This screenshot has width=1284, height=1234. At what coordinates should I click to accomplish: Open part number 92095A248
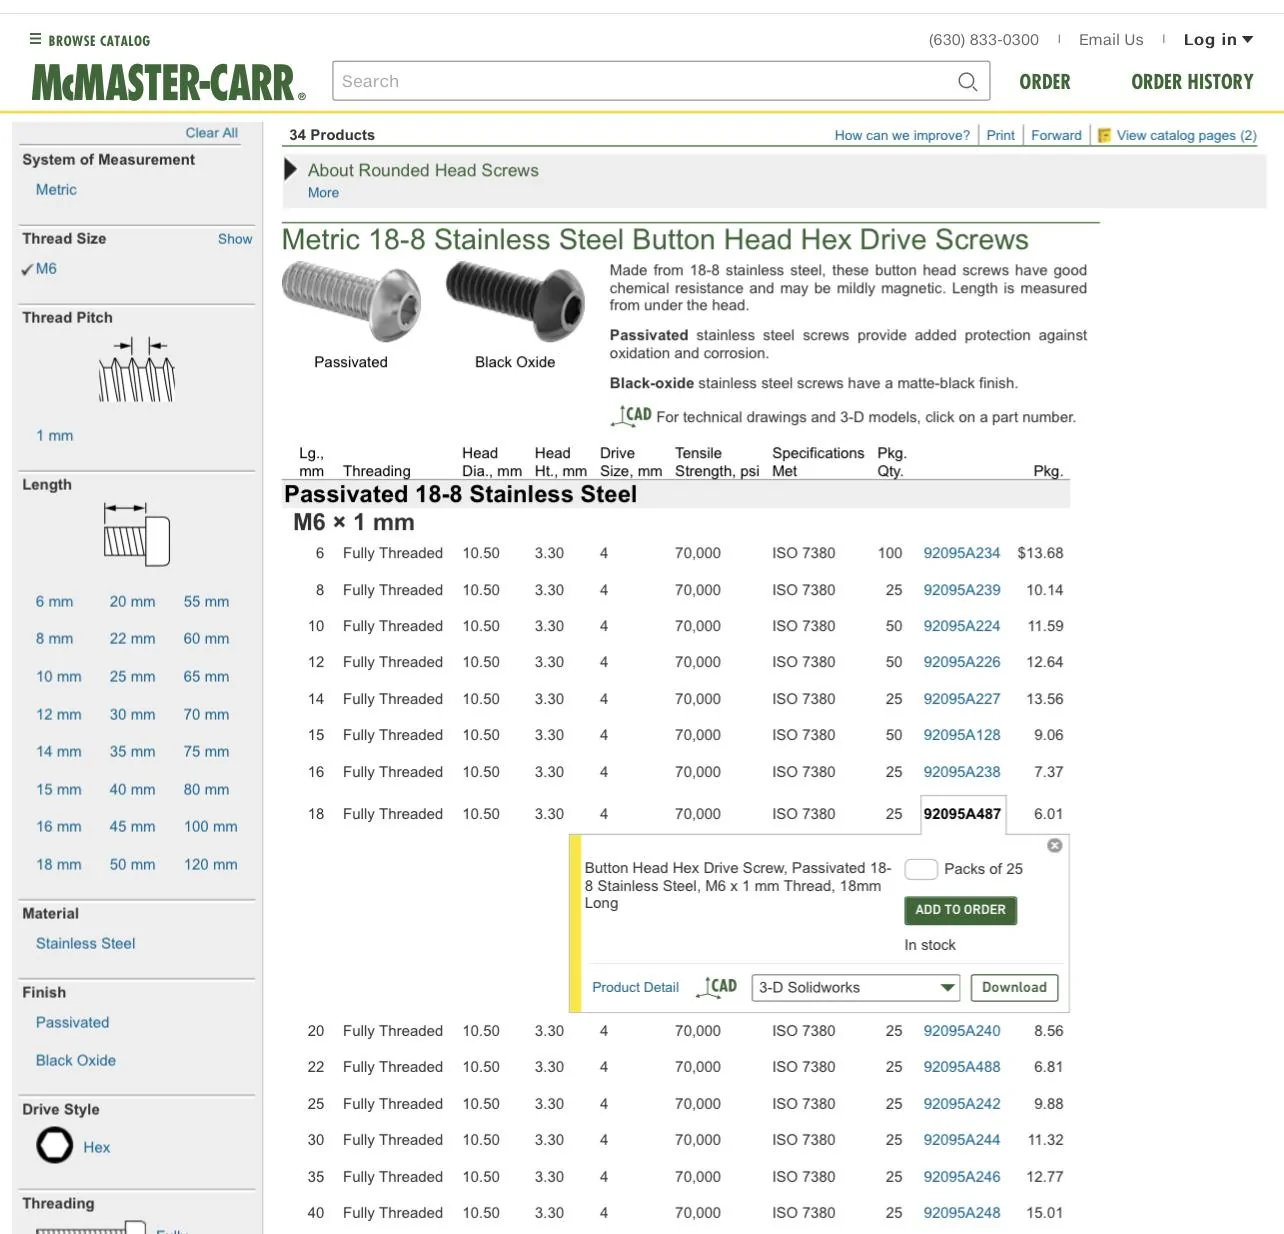(x=962, y=1213)
